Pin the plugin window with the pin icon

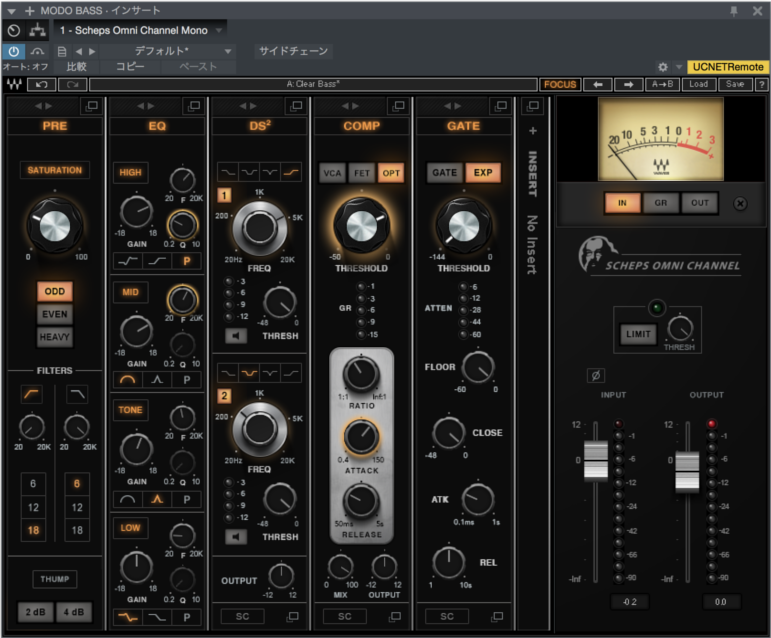point(734,11)
